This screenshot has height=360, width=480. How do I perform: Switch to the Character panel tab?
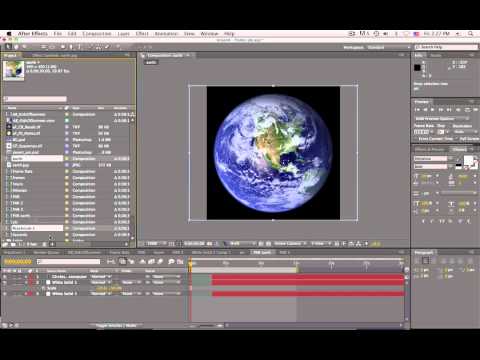pos(460,149)
